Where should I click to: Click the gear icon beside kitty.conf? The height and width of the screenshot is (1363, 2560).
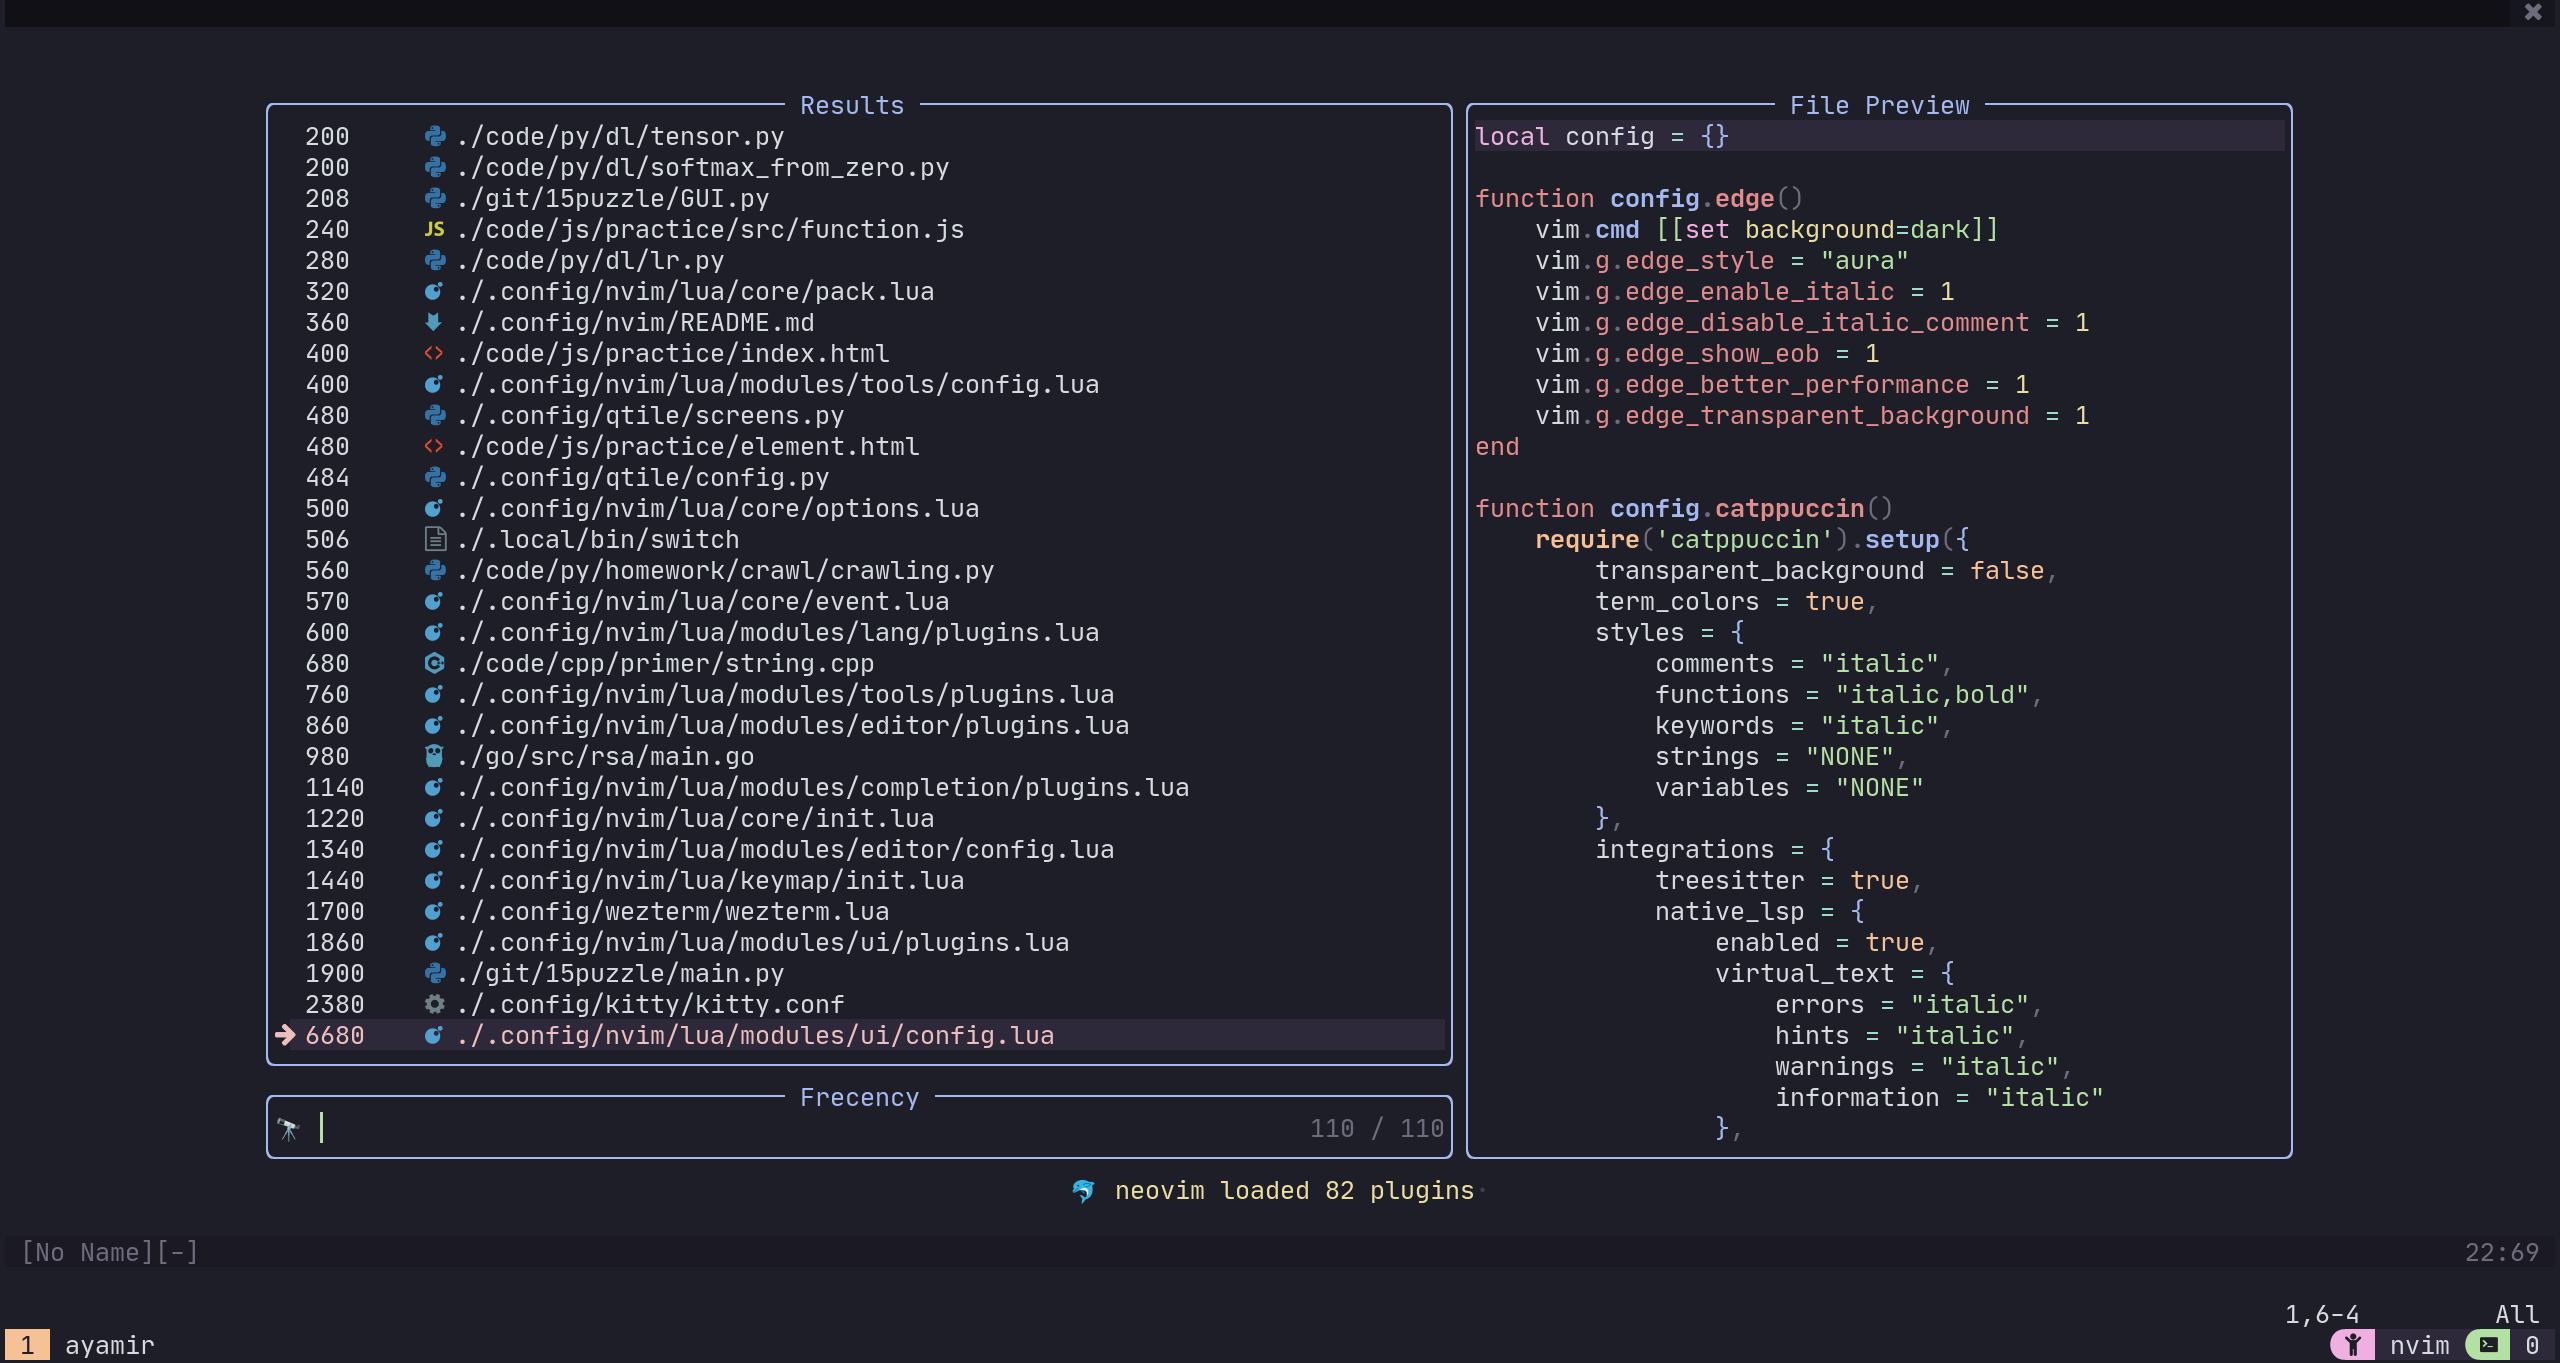coord(434,1005)
